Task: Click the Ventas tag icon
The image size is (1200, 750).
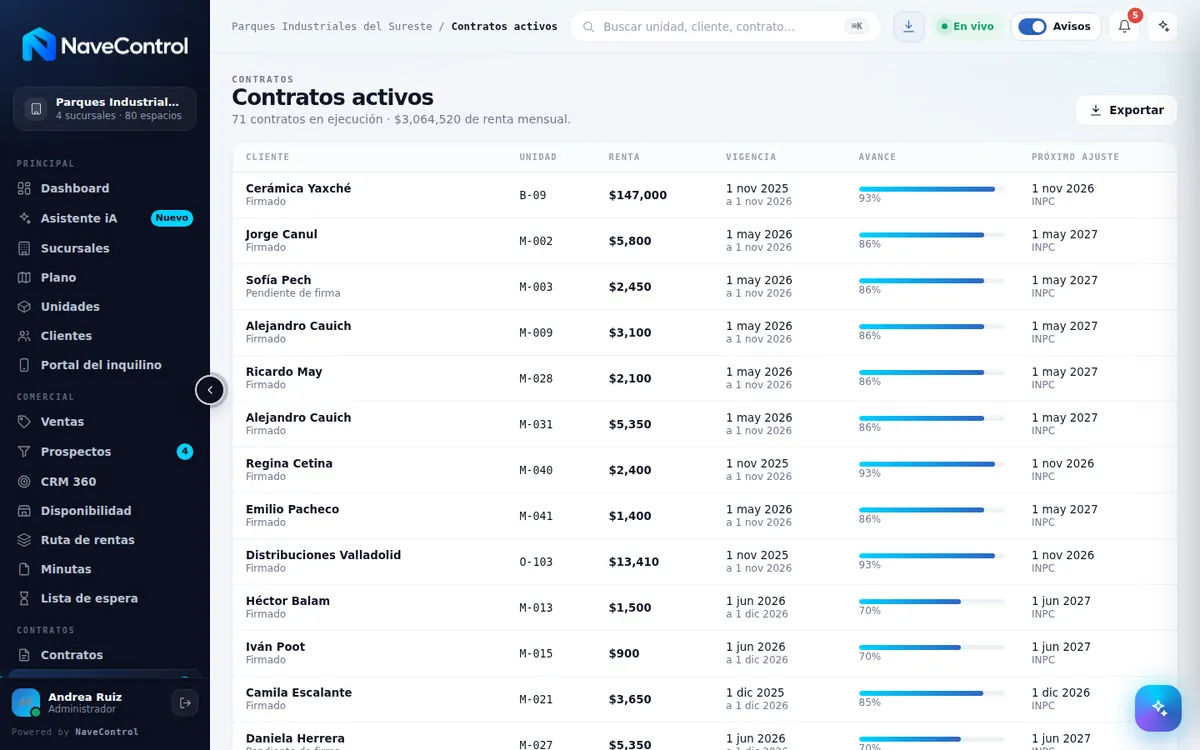Action: (x=25, y=422)
